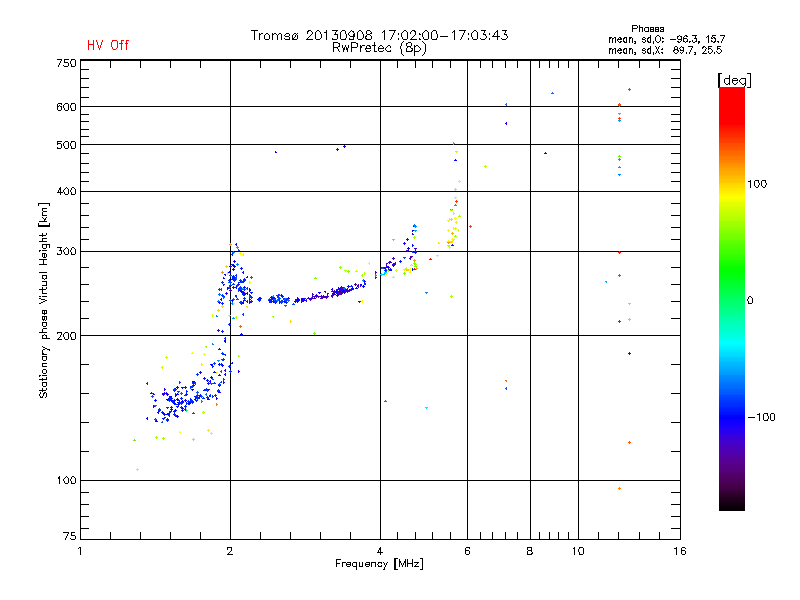Select the 'mean, sd,X: 89.7, 25.5' line
Screen dimensions: 800x600
pos(665,50)
